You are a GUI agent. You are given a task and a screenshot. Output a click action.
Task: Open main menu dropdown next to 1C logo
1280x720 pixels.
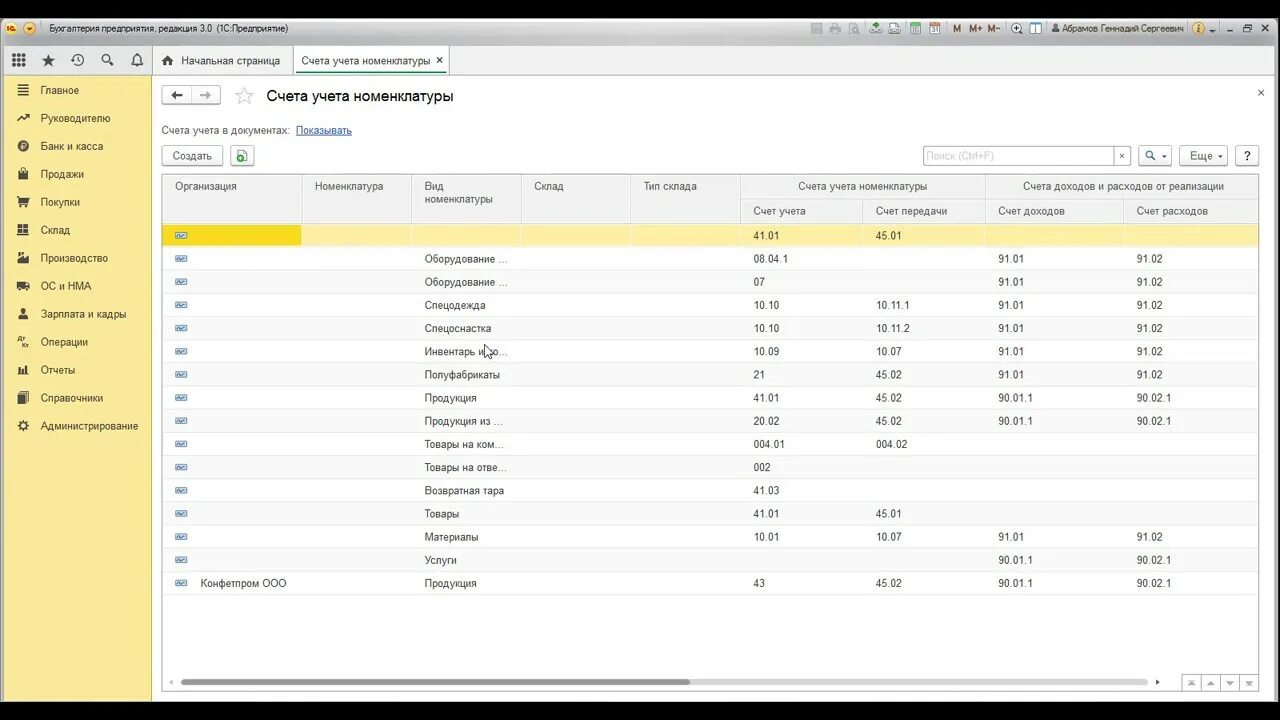(x=29, y=29)
